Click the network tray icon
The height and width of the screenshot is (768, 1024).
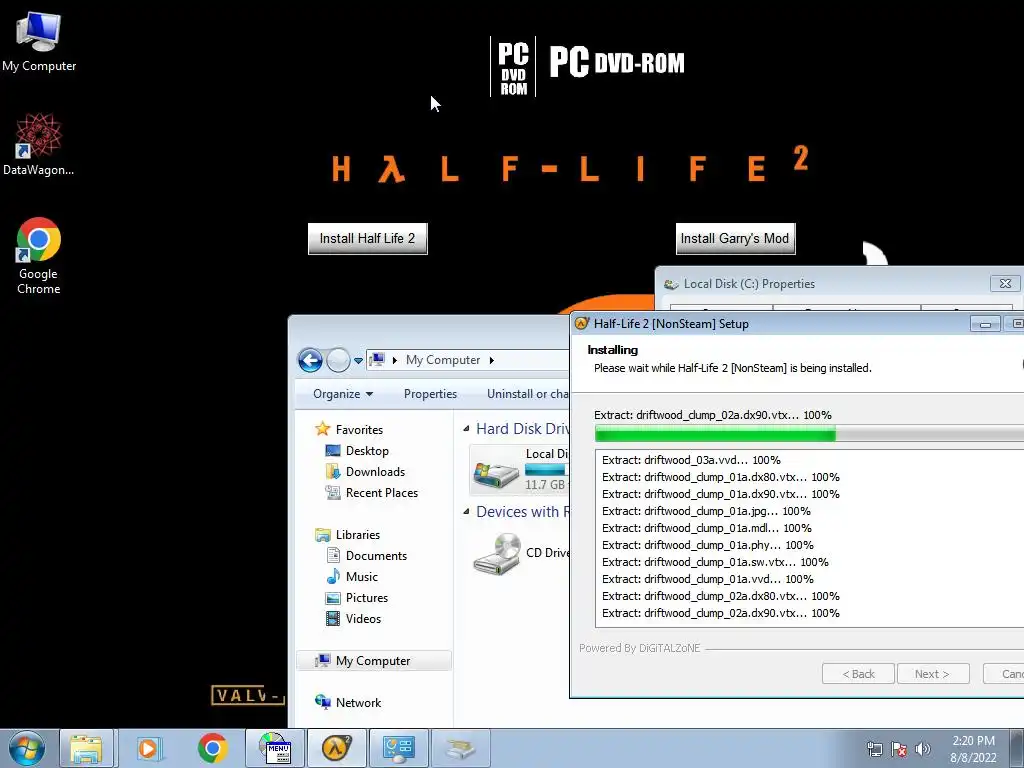pos(874,749)
